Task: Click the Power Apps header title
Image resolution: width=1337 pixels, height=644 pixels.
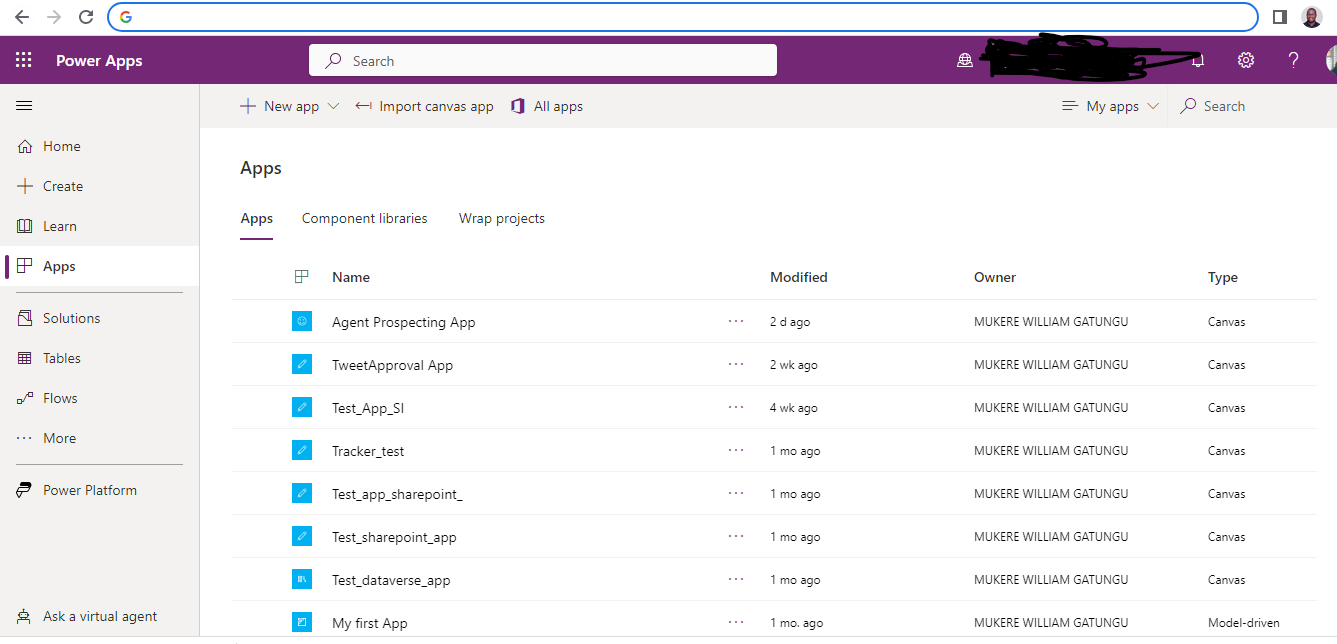Action: tap(99, 61)
